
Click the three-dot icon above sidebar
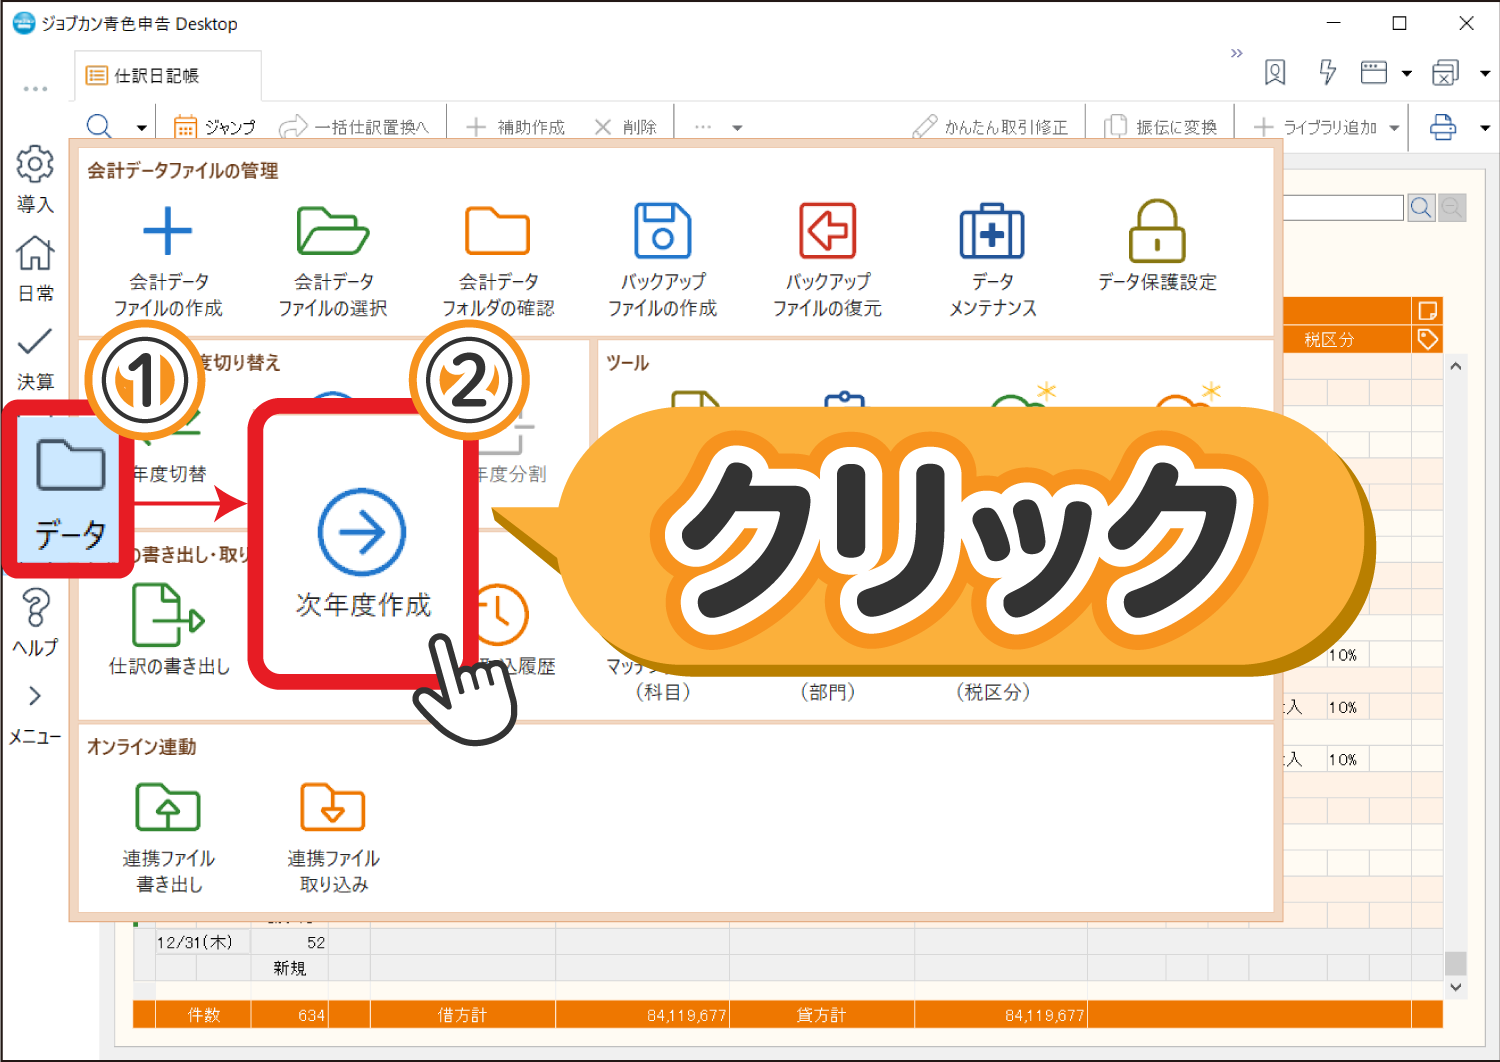pyautogui.click(x=36, y=89)
